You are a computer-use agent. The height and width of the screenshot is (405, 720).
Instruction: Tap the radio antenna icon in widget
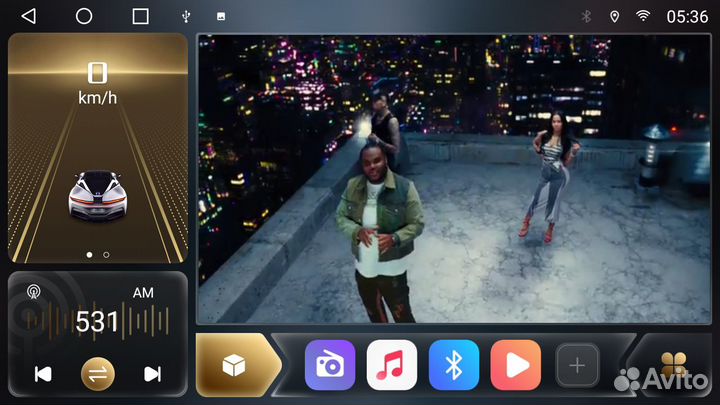[33, 292]
